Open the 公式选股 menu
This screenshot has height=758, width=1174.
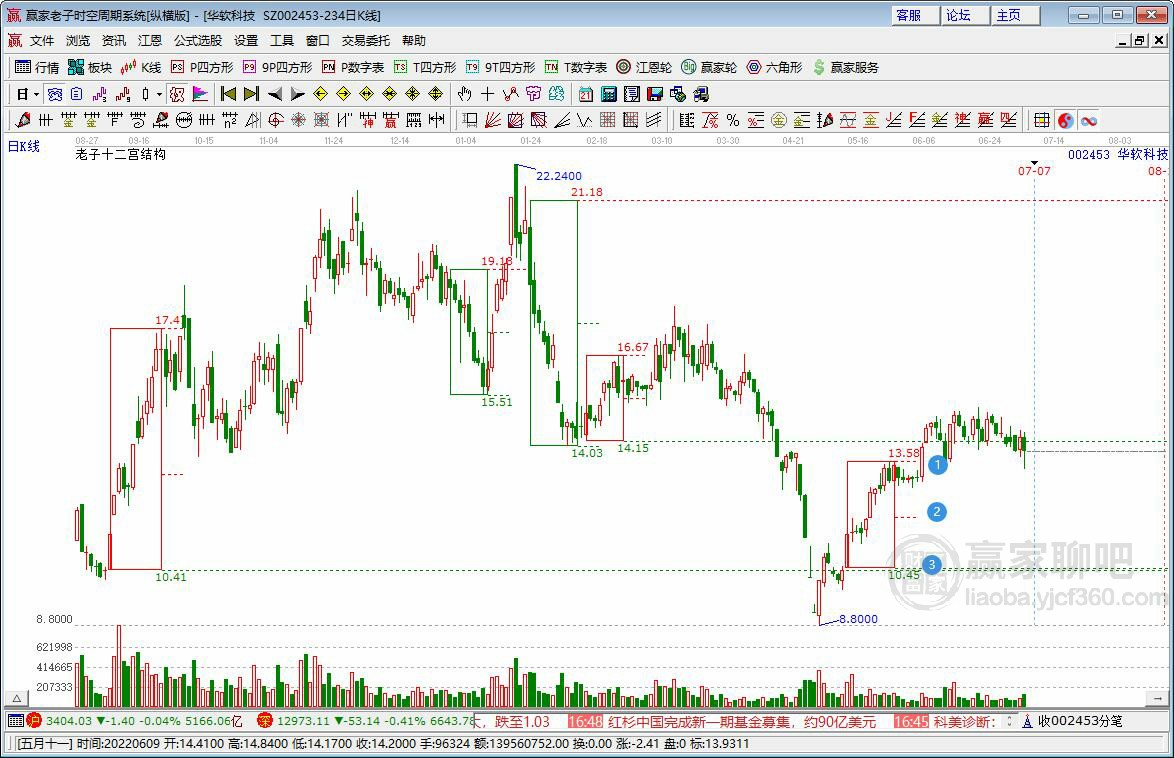(x=198, y=40)
